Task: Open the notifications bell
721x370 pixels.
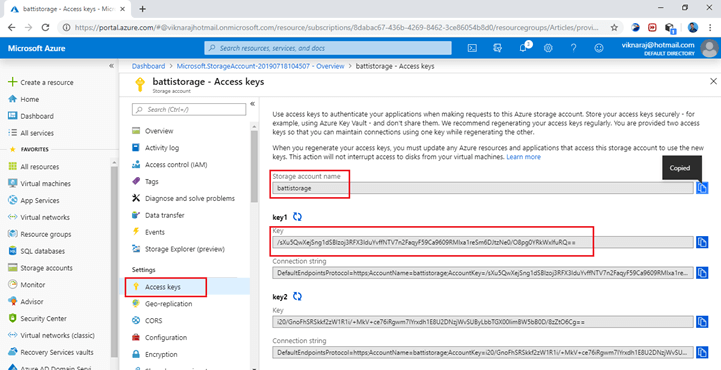Action: 523,48
